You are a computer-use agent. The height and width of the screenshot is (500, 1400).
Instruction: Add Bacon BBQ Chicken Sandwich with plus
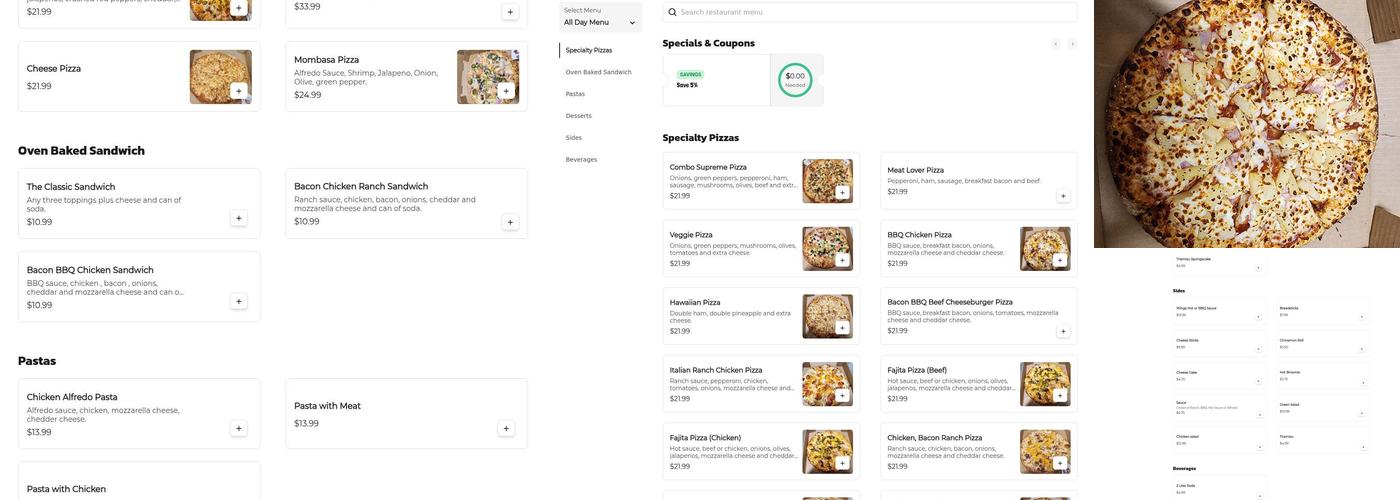238,301
